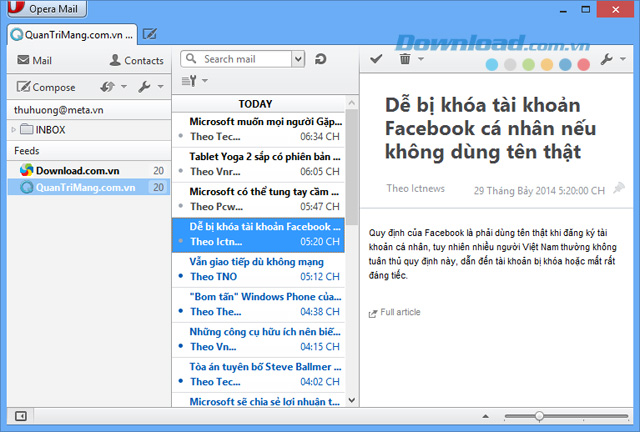Open the message view wrench dropdown arrow
This screenshot has height=432, width=640.
click(623, 59)
